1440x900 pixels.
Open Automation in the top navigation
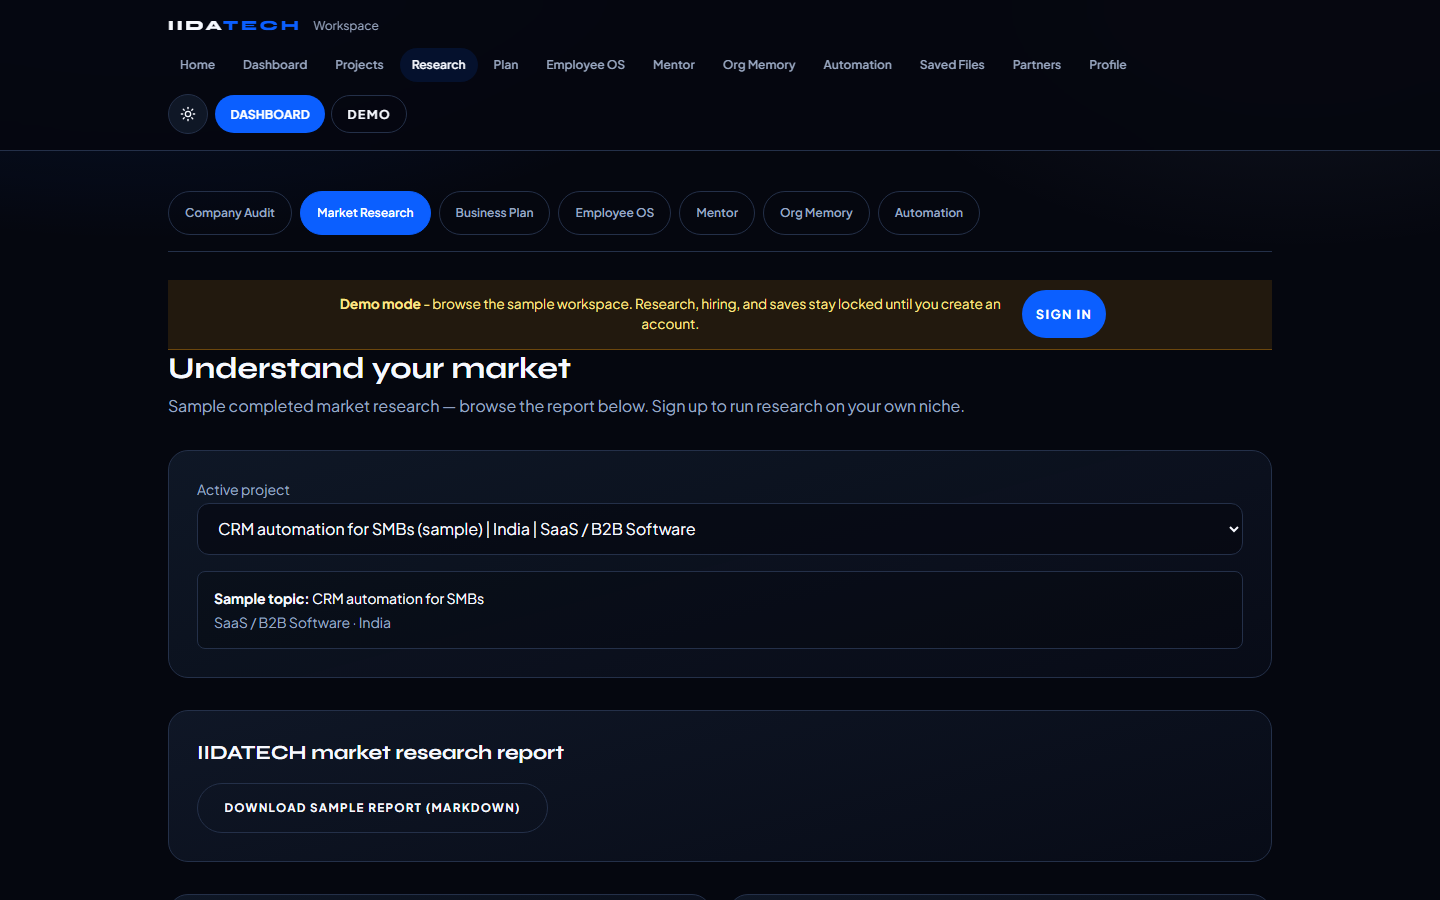(x=857, y=65)
